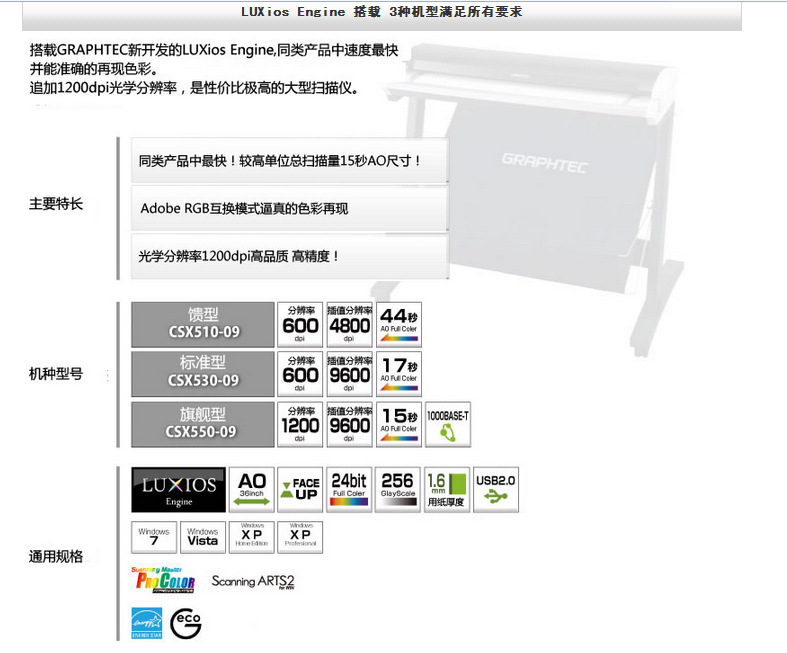This screenshot has width=787, height=653.
Task: Click the CSX550-09 9600 dpi interpolation icon
Action: (x=349, y=424)
